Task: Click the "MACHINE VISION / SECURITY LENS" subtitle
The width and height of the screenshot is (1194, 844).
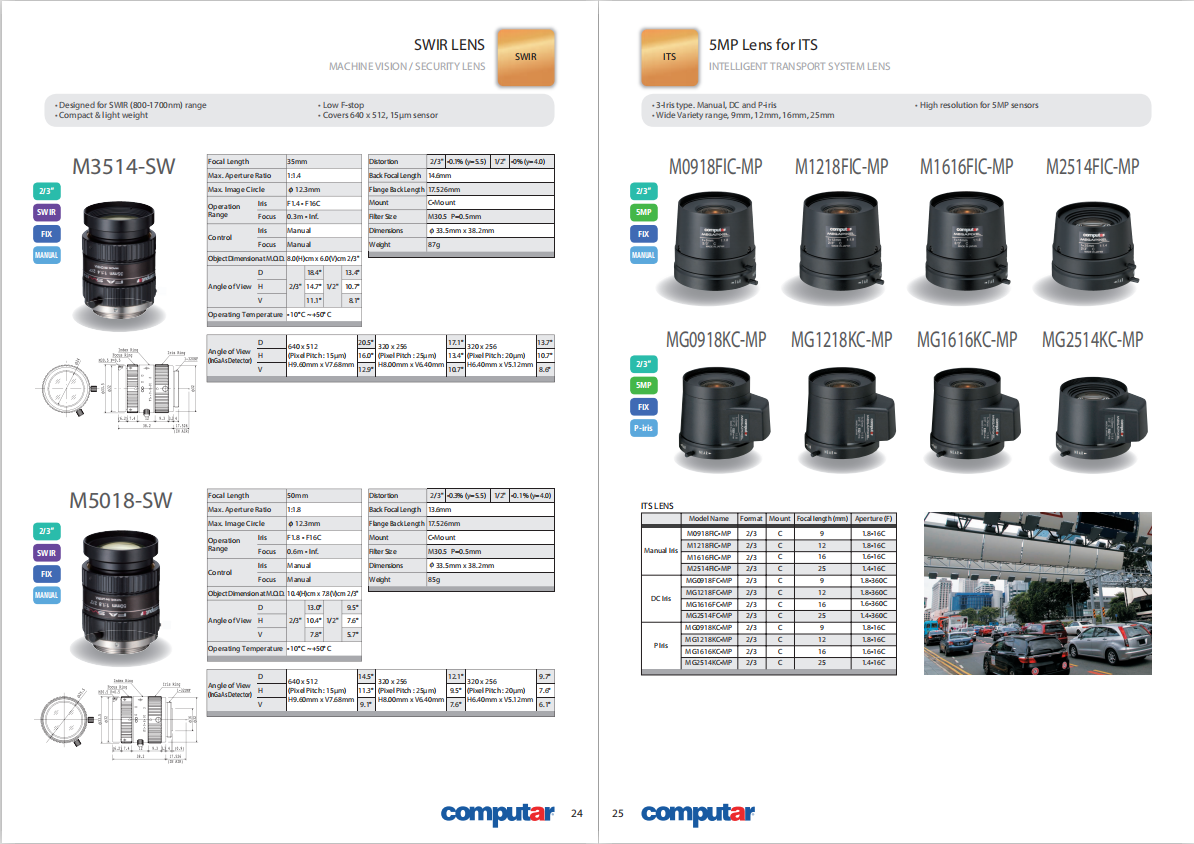Action: (x=407, y=66)
